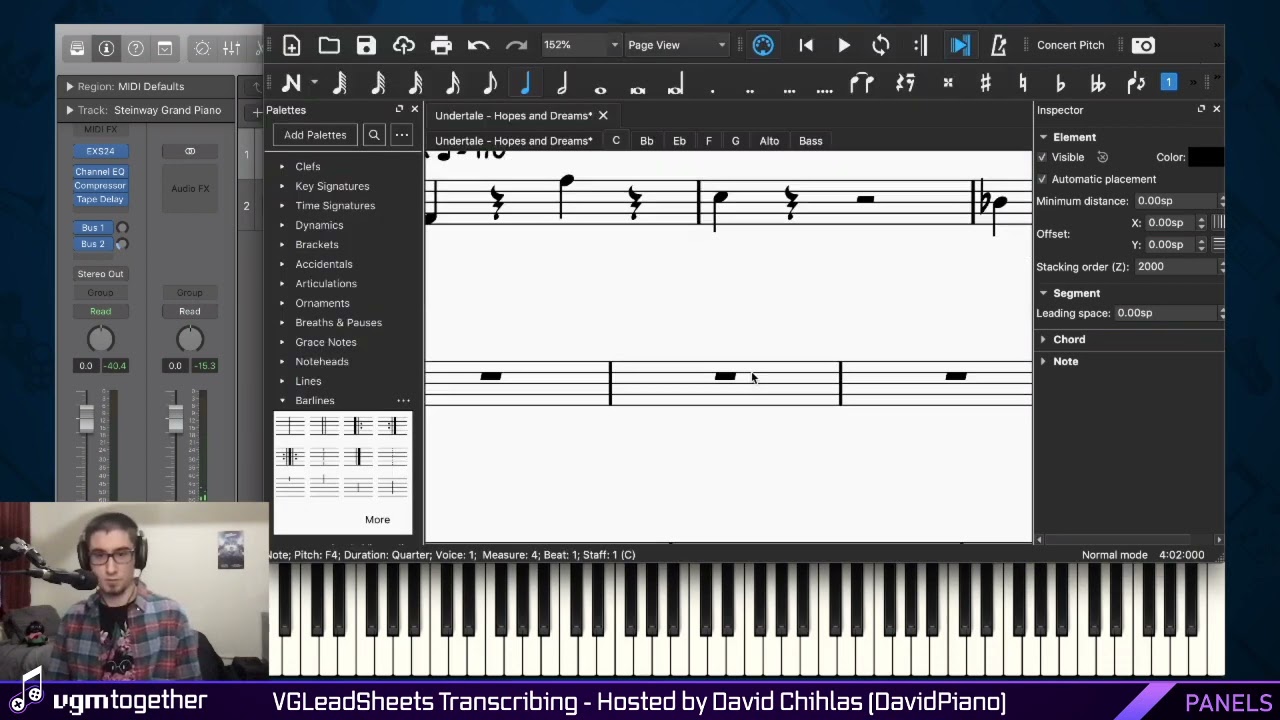Adjust the left channel volume fader
This screenshot has width=1280, height=720.
point(86,417)
